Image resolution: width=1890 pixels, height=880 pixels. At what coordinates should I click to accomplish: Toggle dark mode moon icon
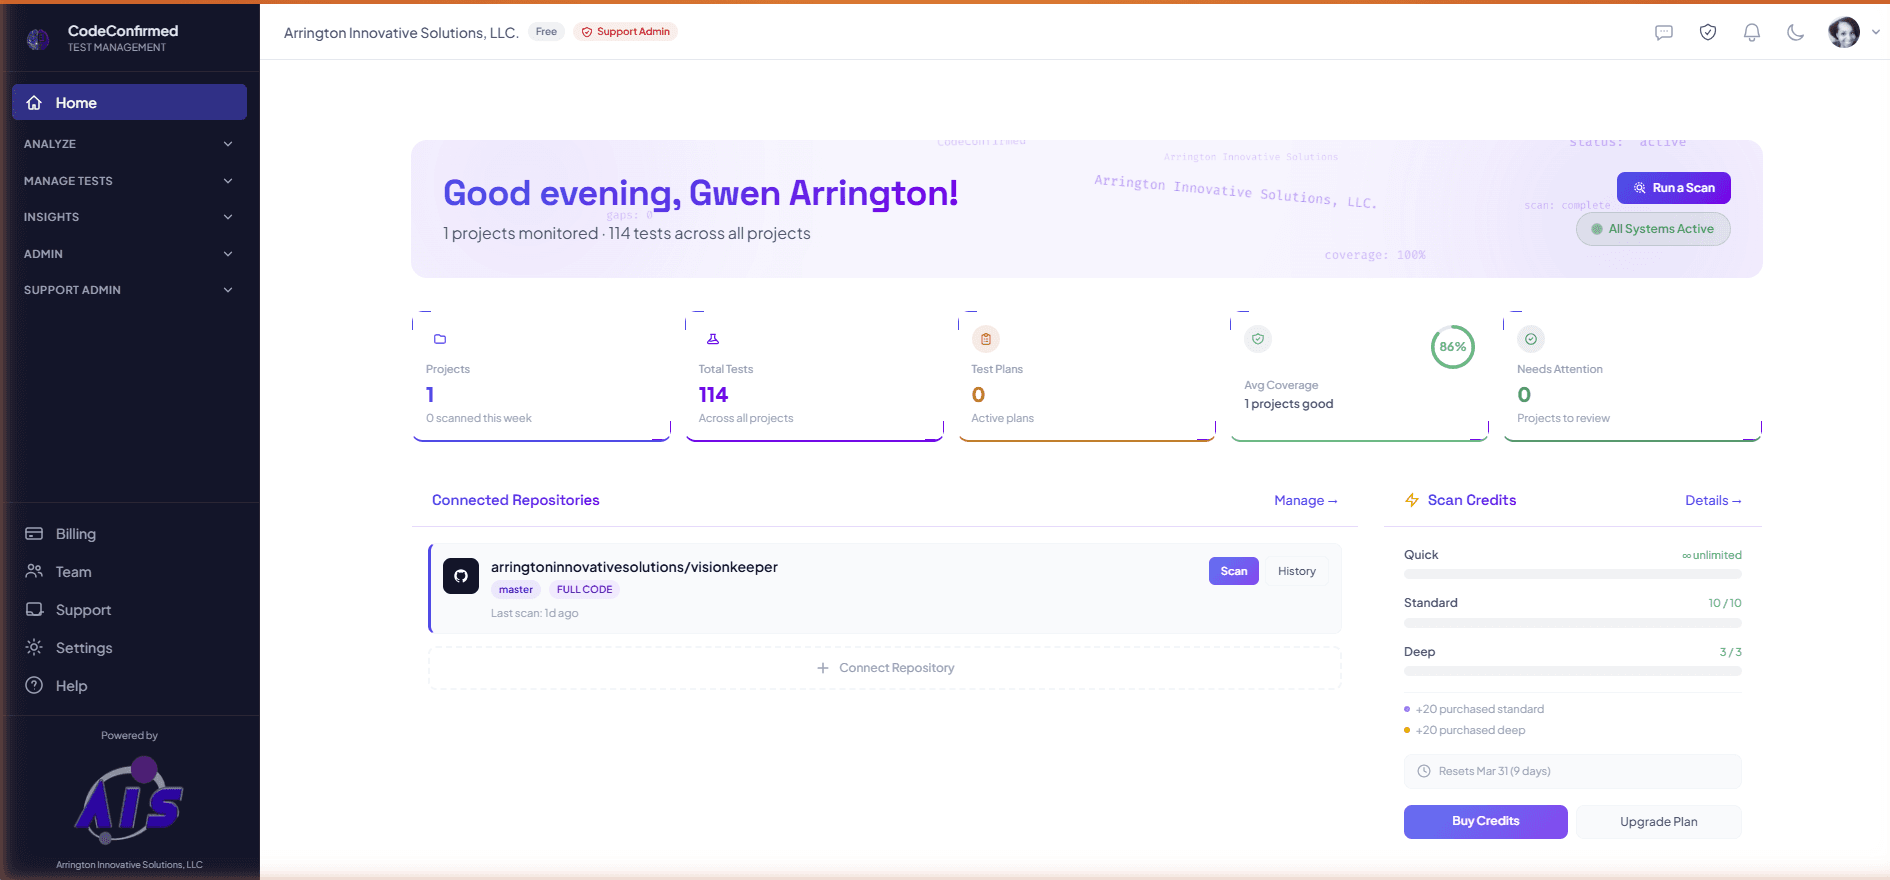[1796, 33]
